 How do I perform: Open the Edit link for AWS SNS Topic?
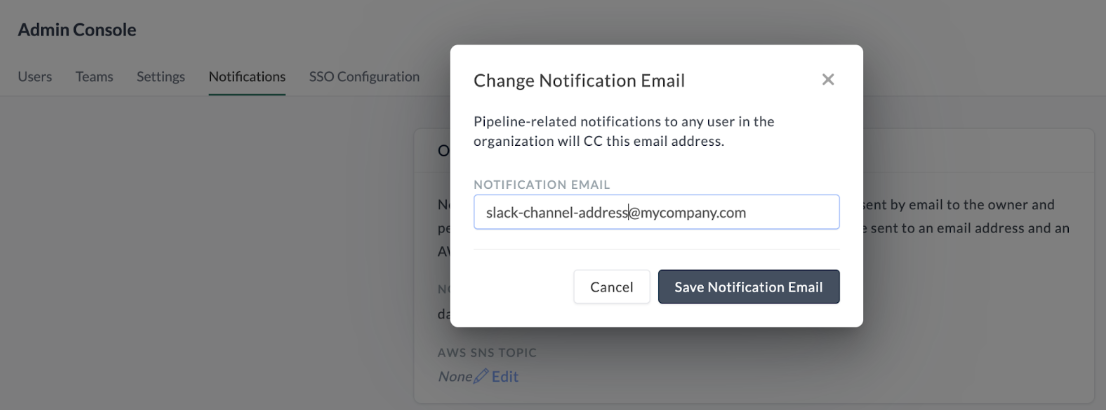click(x=505, y=377)
